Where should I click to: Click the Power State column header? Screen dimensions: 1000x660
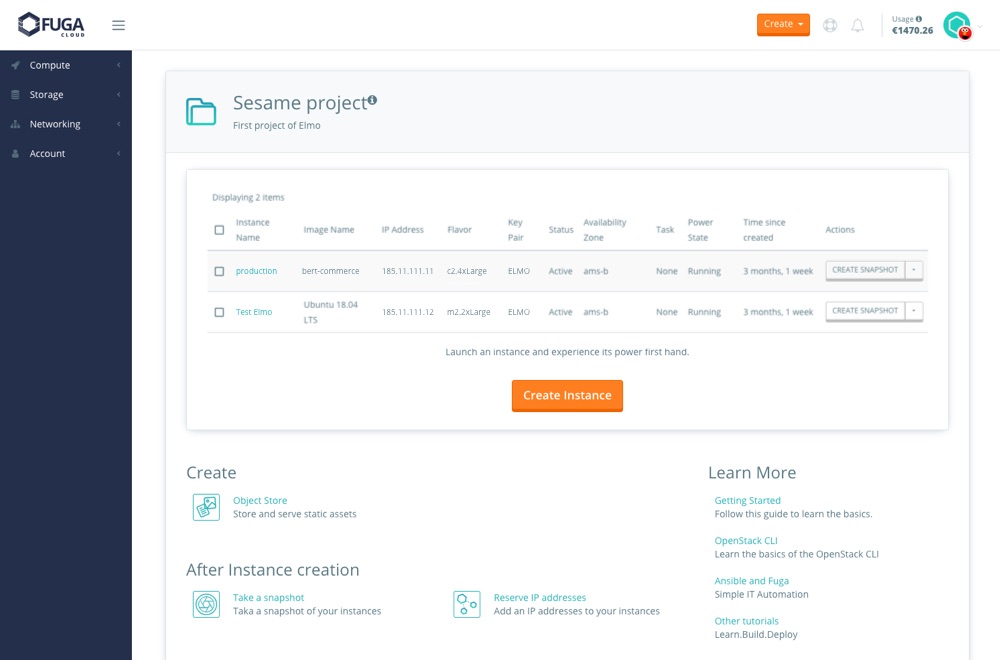(x=700, y=230)
